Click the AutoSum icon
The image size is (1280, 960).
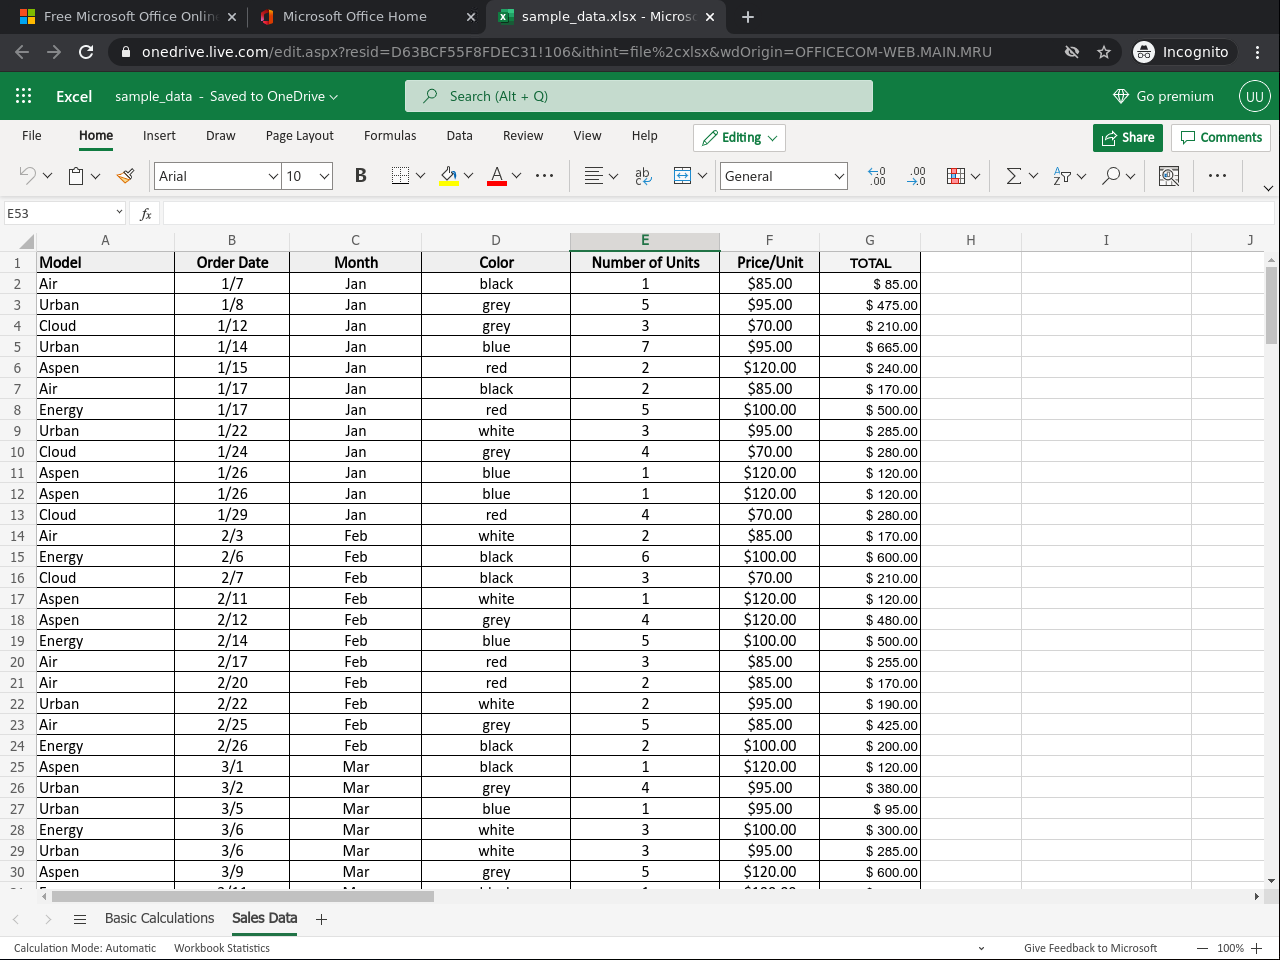point(1013,176)
